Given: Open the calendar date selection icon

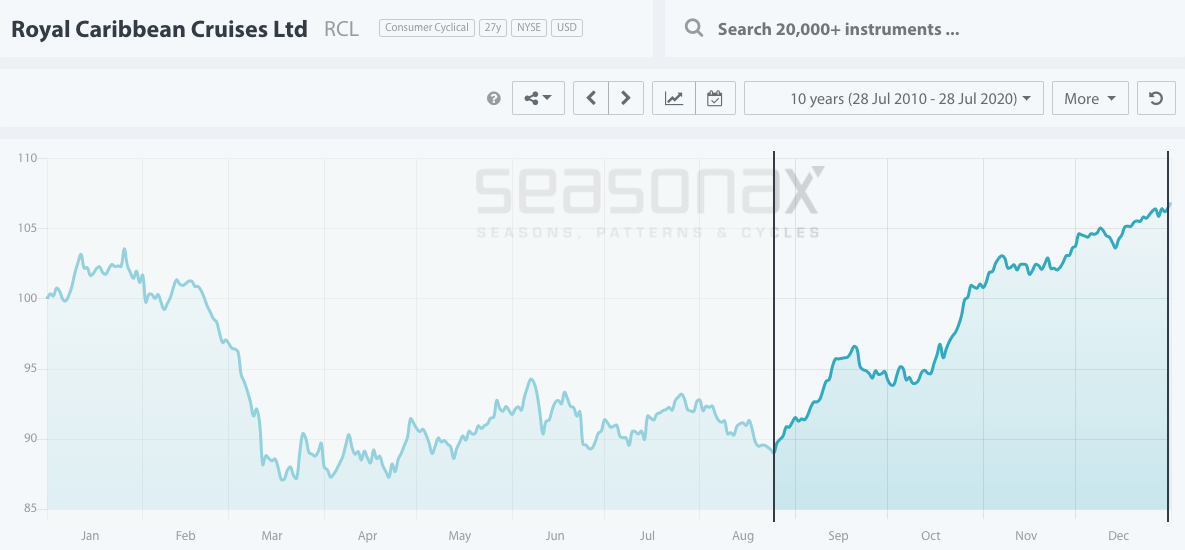Looking at the screenshot, I should pos(714,98).
